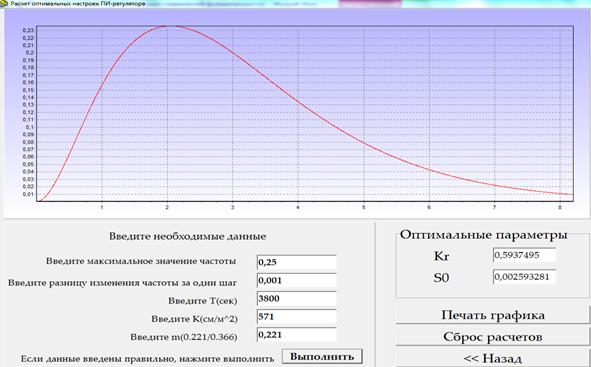The height and width of the screenshot is (367, 591).
Task: Click the application icon in title bar
Action: pos(3,4)
